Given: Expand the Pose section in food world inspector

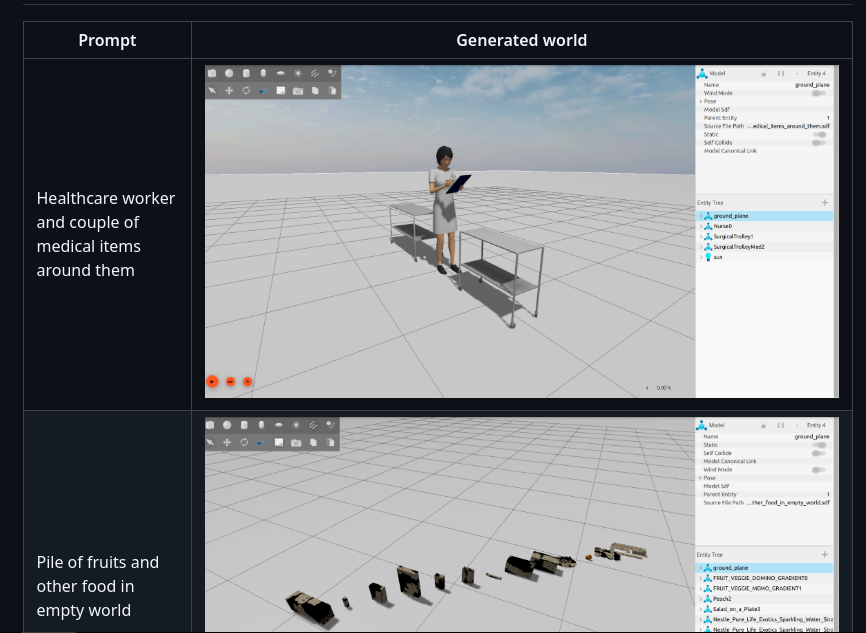Looking at the screenshot, I should [x=700, y=478].
